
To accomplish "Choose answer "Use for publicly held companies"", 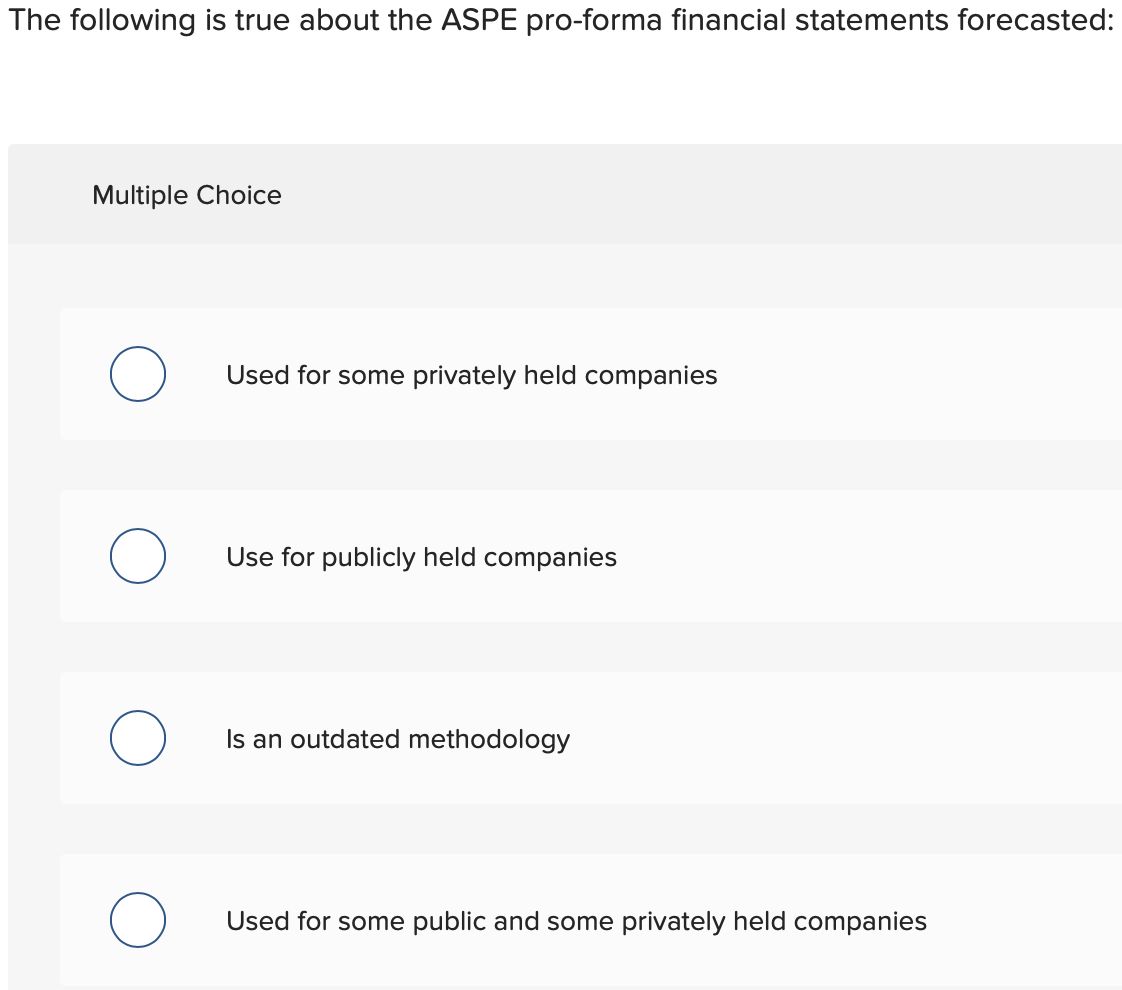I will (x=421, y=557).
